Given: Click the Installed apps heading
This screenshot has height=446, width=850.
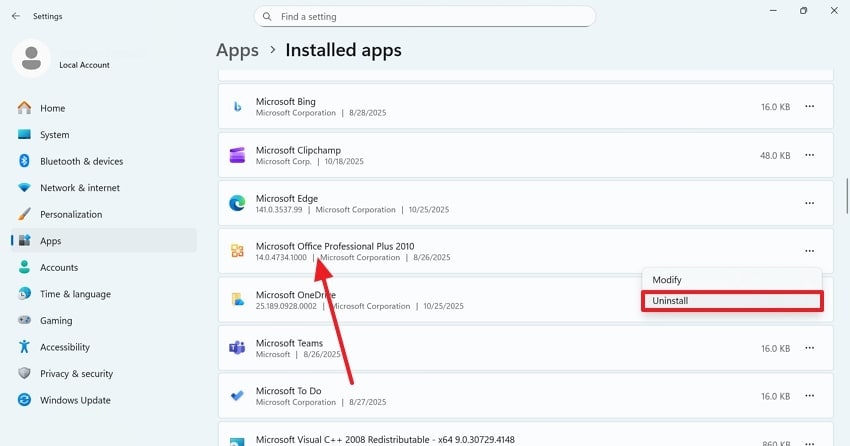Looking at the screenshot, I should (344, 50).
